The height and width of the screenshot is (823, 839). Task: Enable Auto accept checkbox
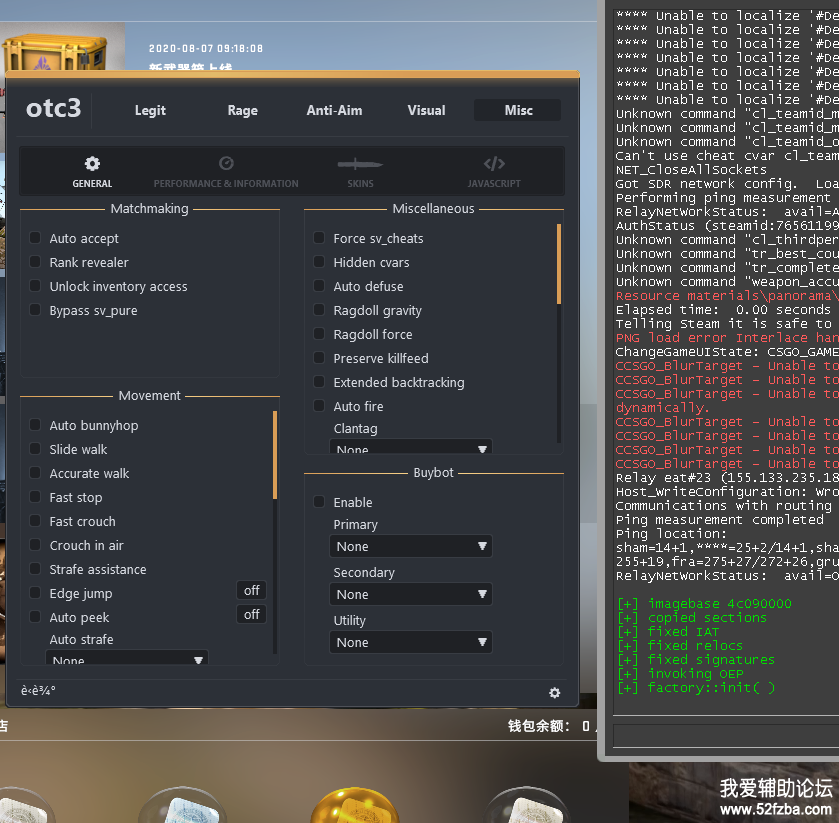pyautogui.click(x=35, y=238)
